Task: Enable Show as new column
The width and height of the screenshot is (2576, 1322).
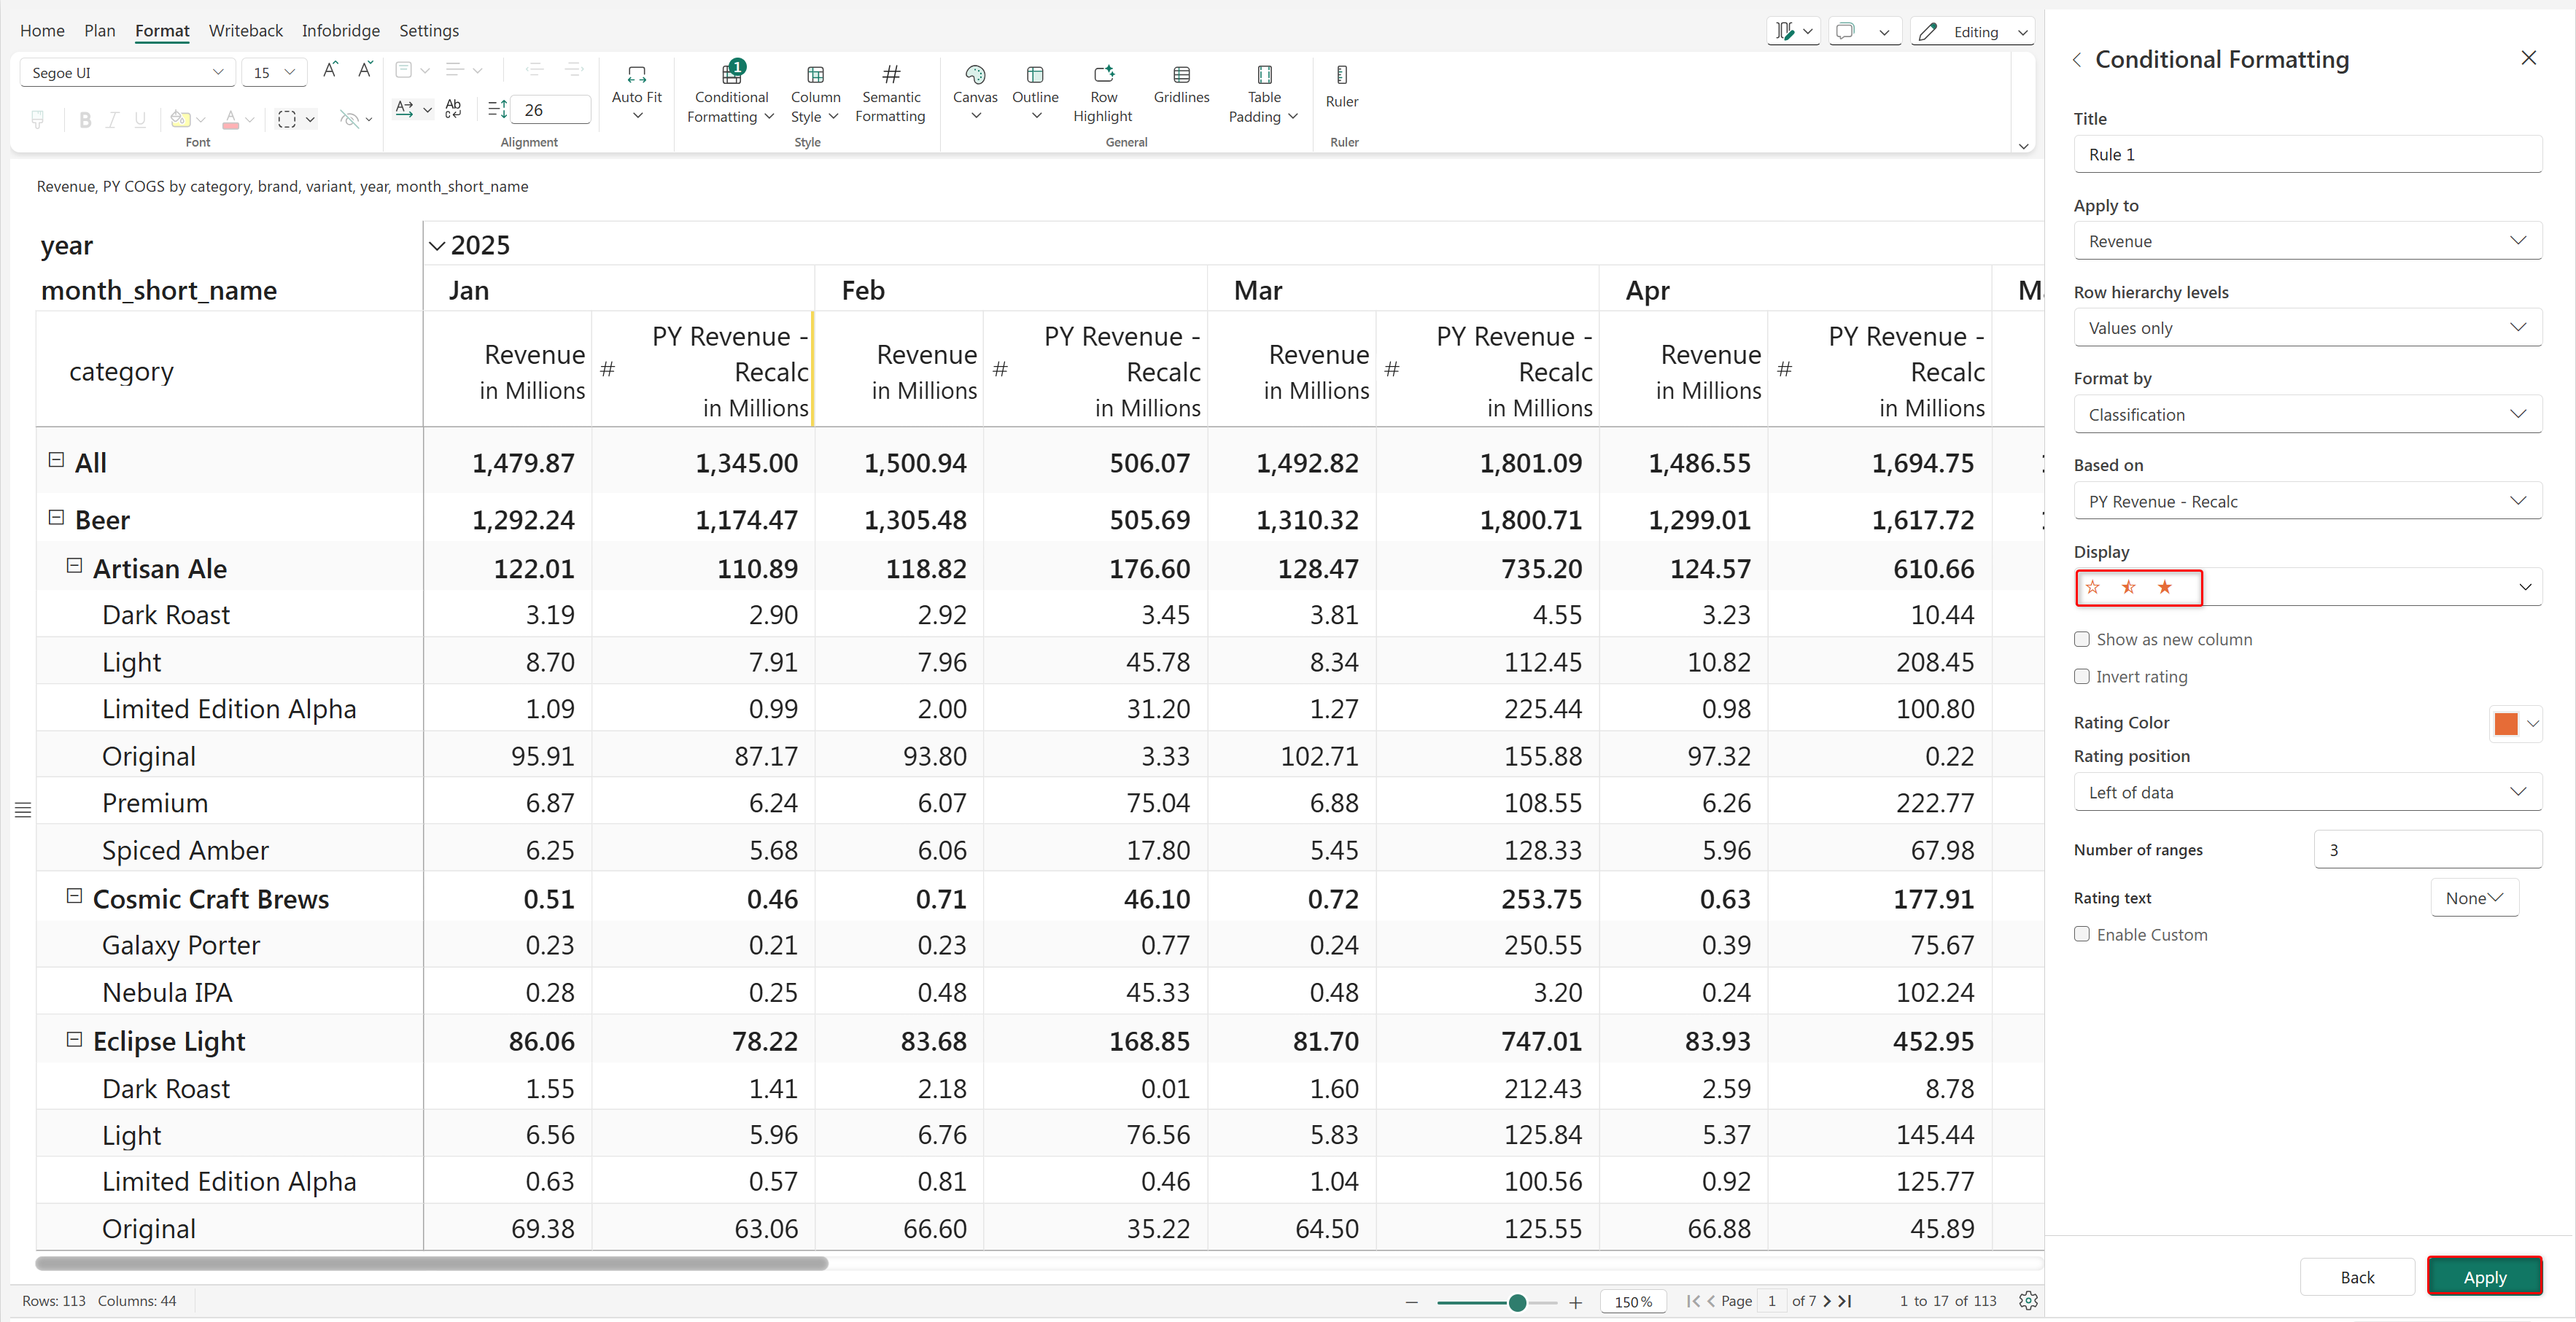Action: [x=2082, y=639]
